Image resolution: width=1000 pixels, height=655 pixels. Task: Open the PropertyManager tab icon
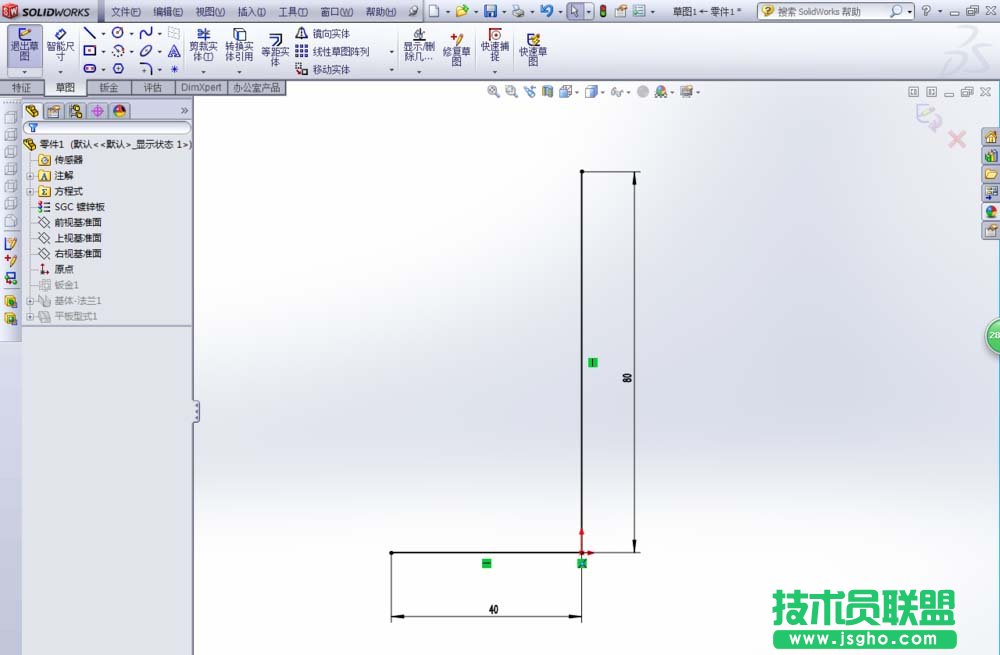point(54,111)
